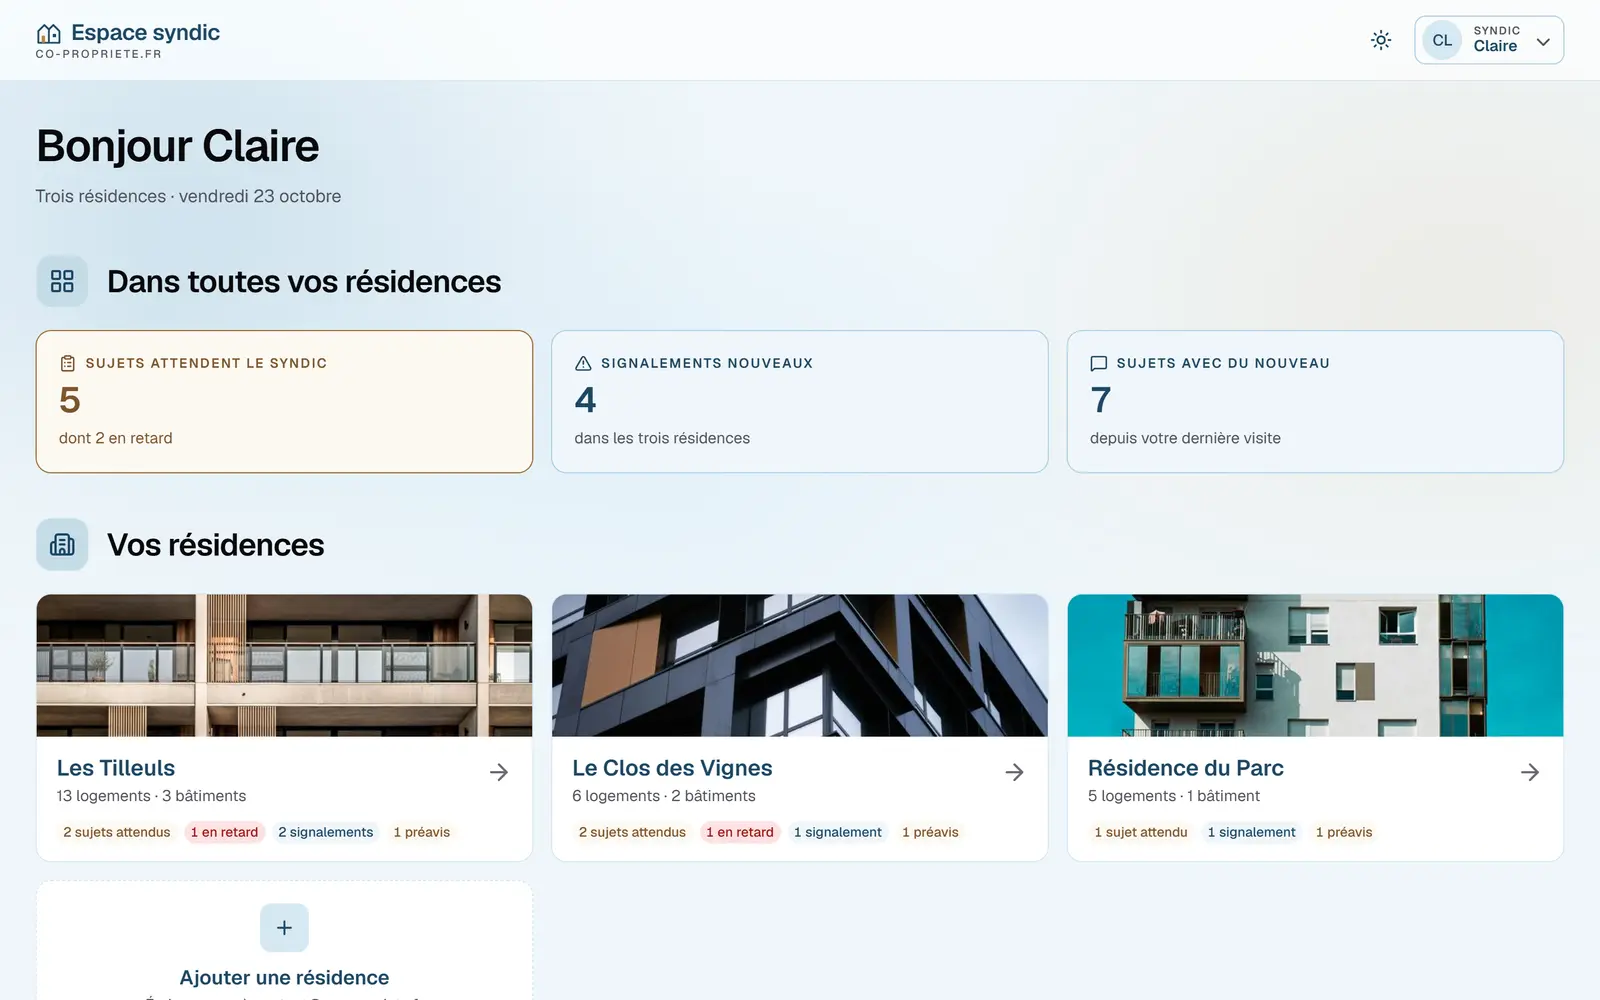Click the 'dont 2 en retard' text
This screenshot has height=1000, width=1600.
point(116,438)
